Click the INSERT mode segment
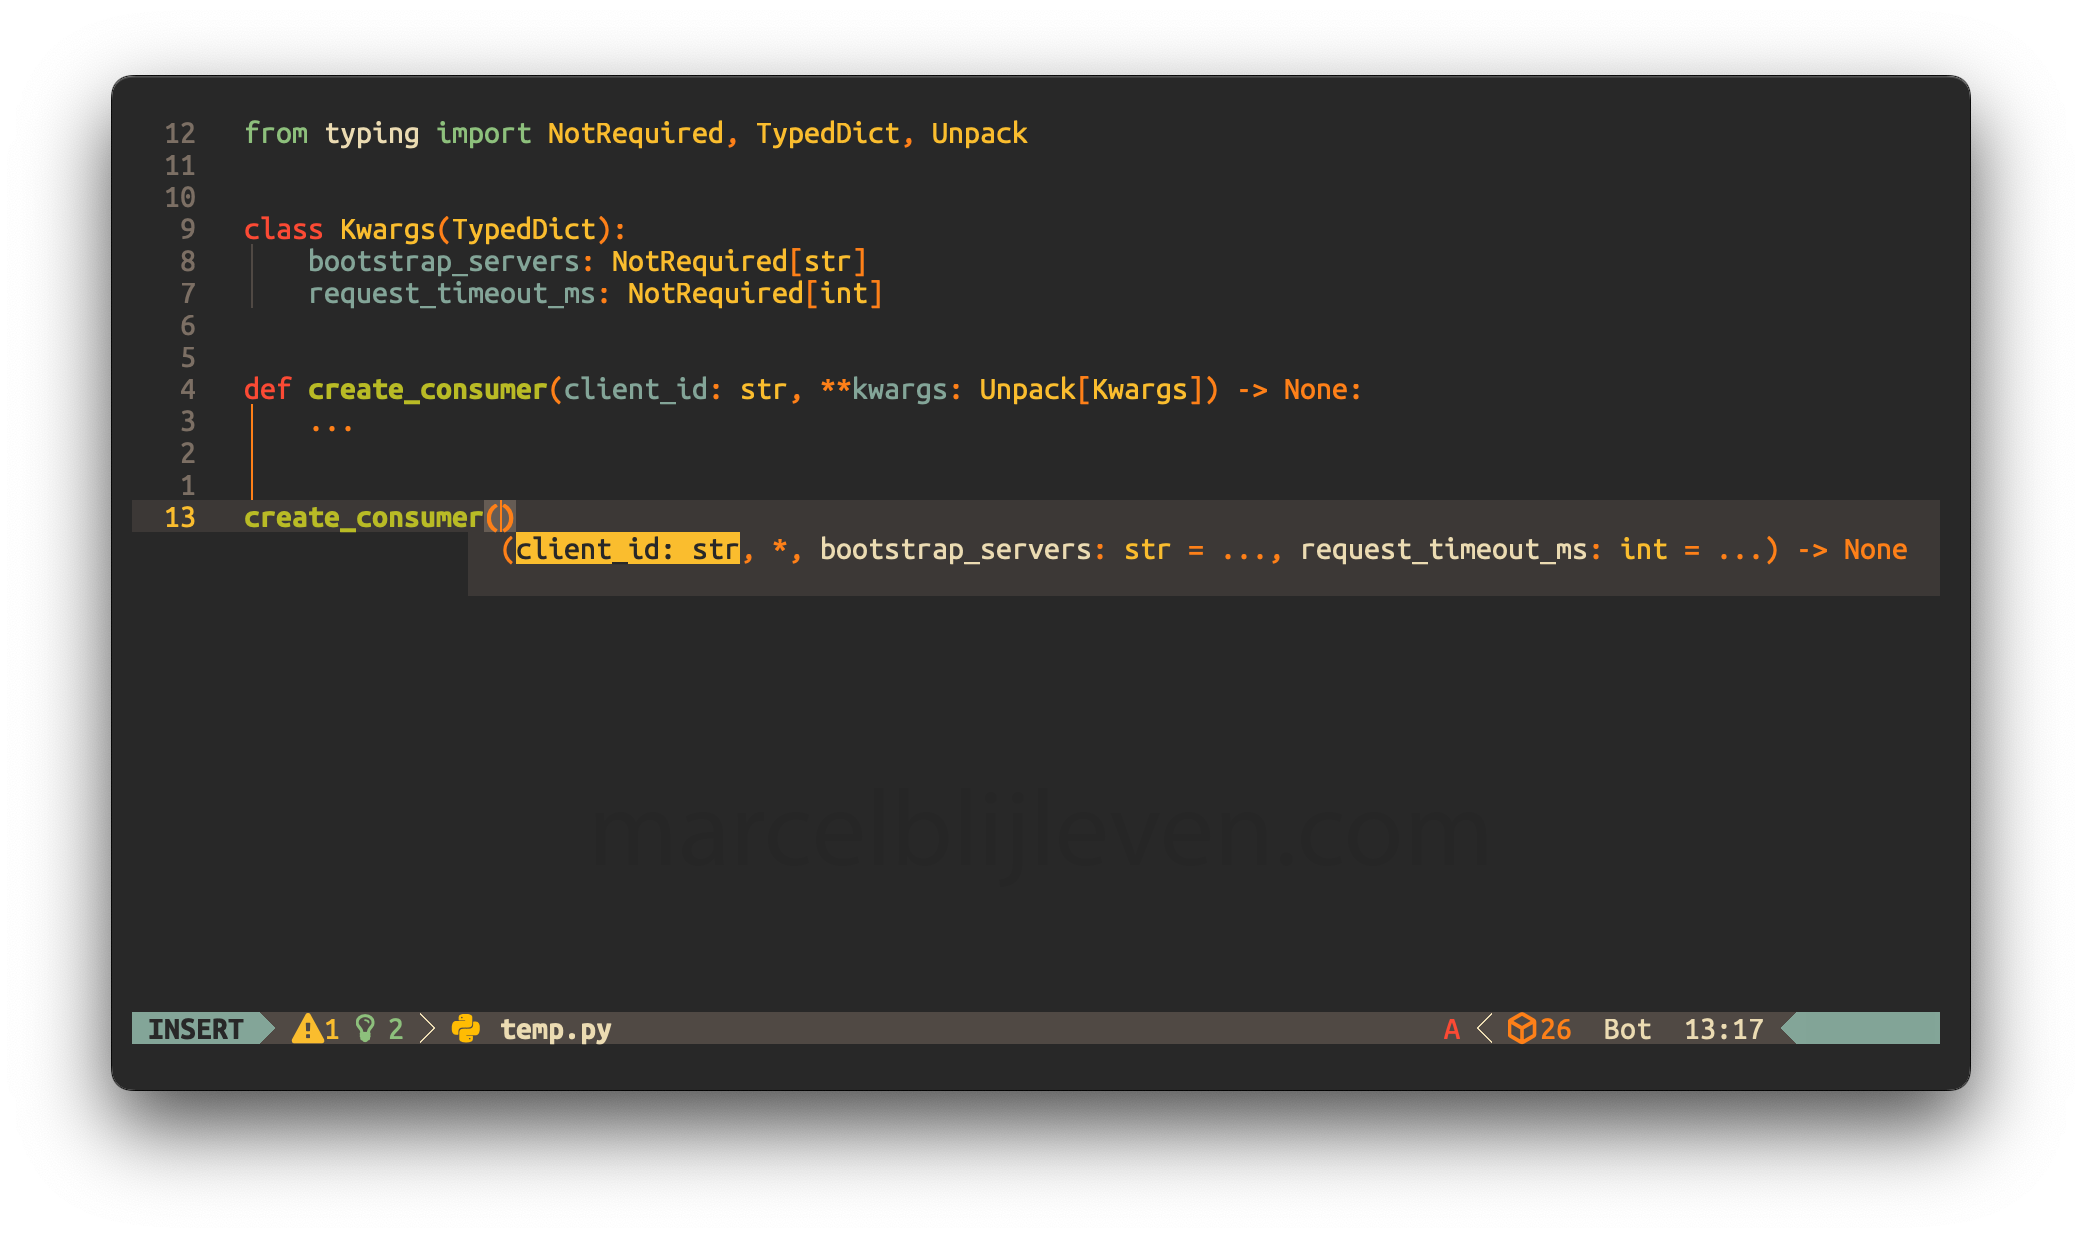The height and width of the screenshot is (1238, 2082). [197, 1028]
